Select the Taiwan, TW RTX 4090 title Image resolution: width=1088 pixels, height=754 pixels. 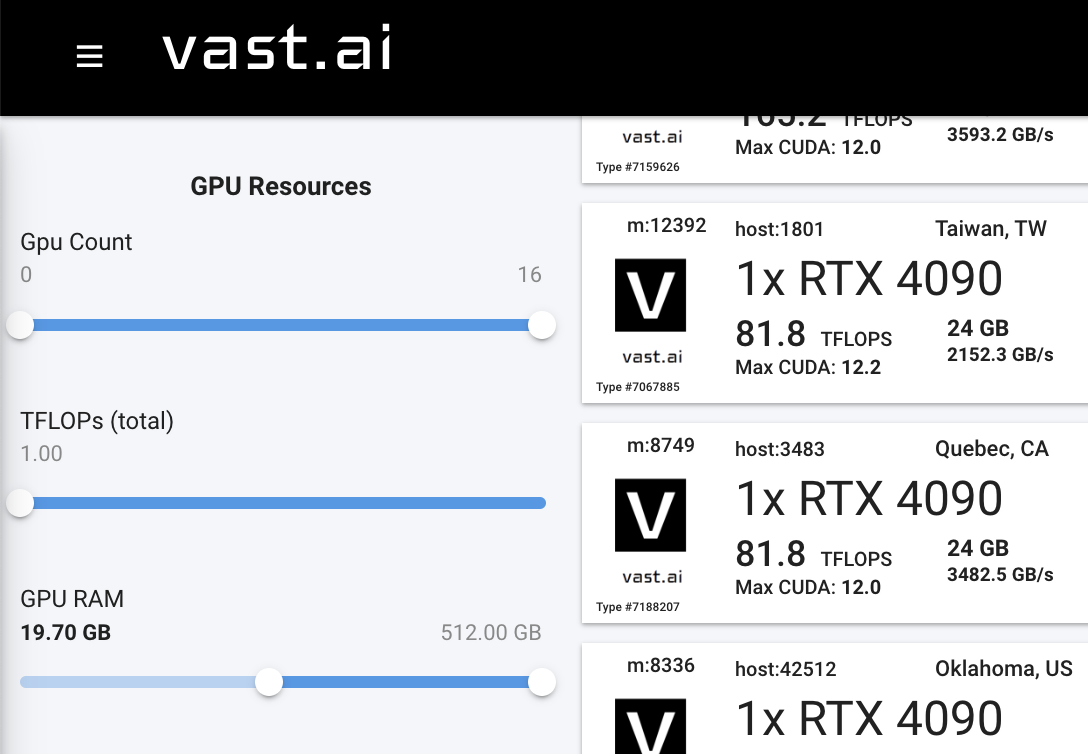[869, 279]
